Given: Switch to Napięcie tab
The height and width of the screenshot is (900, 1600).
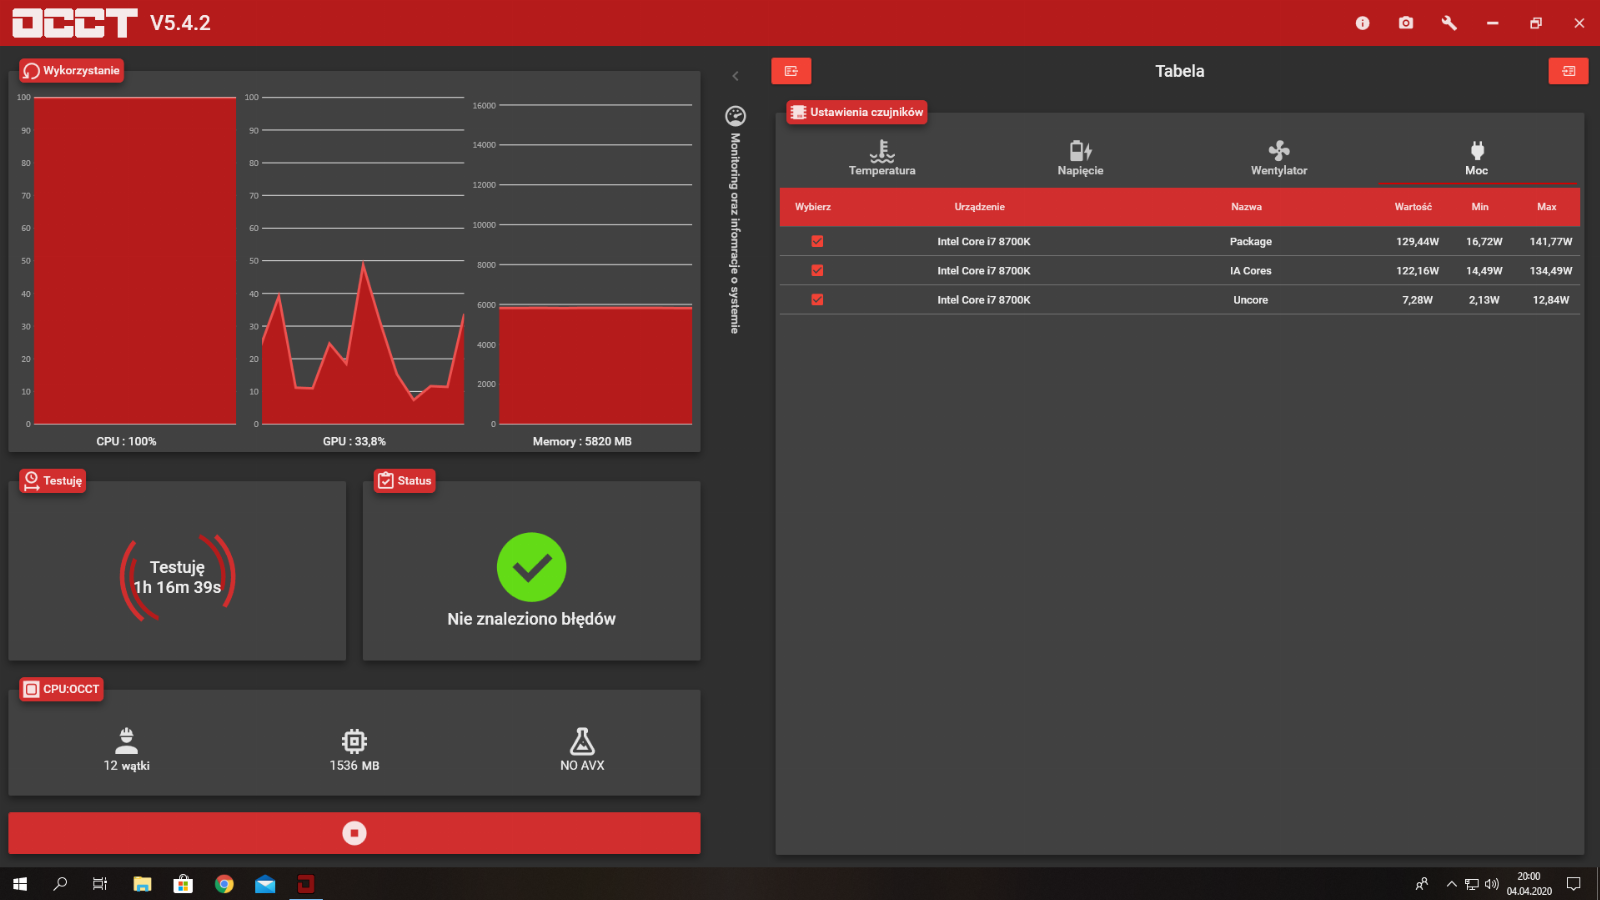Looking at the screenshot, I should pos(1080,159).
